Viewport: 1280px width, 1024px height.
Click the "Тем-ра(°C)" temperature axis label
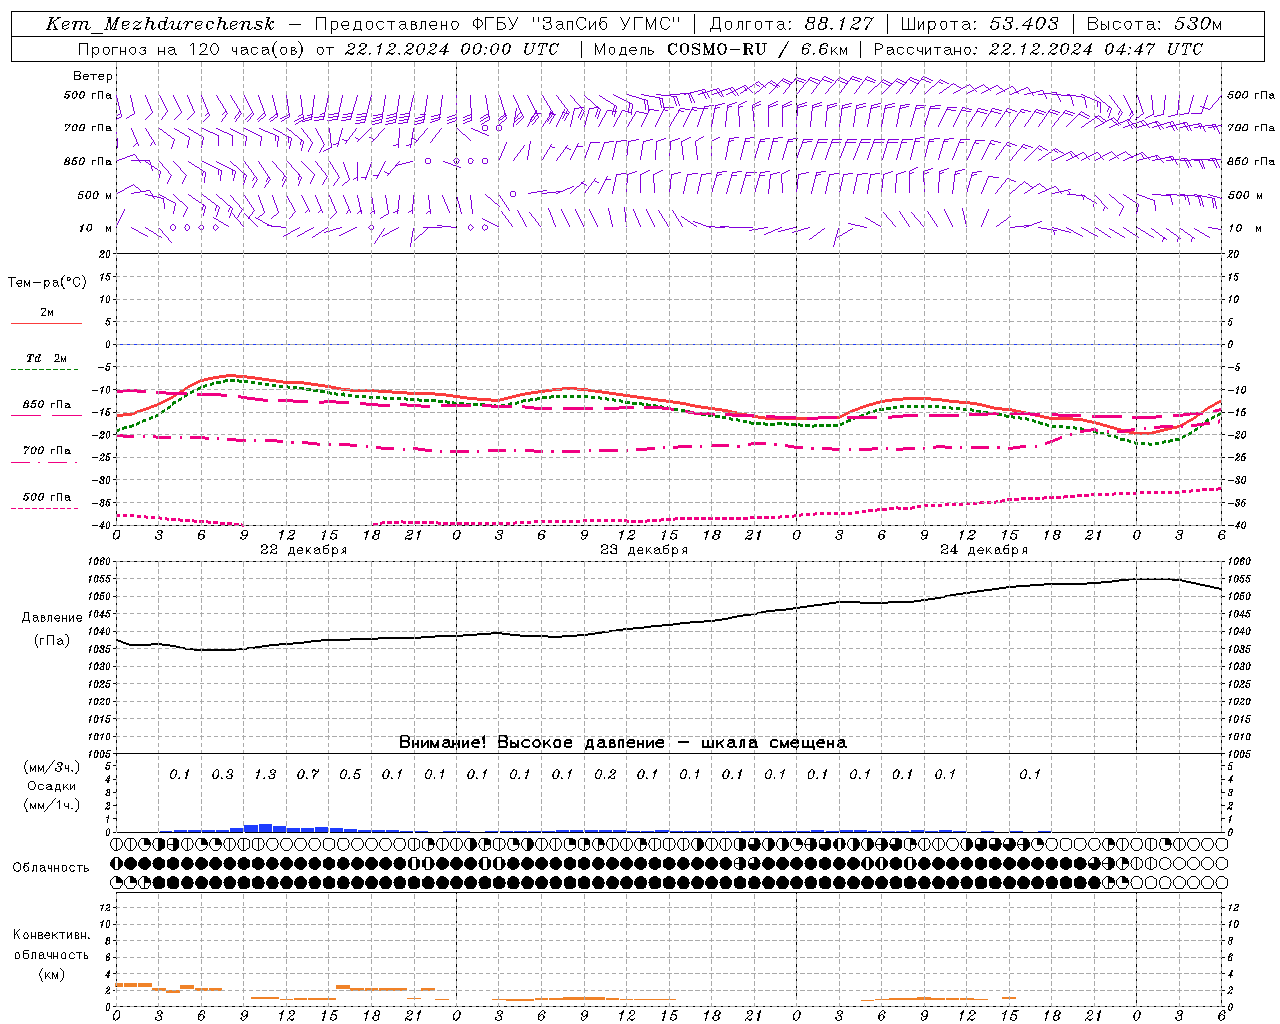[x=47, y=283]
